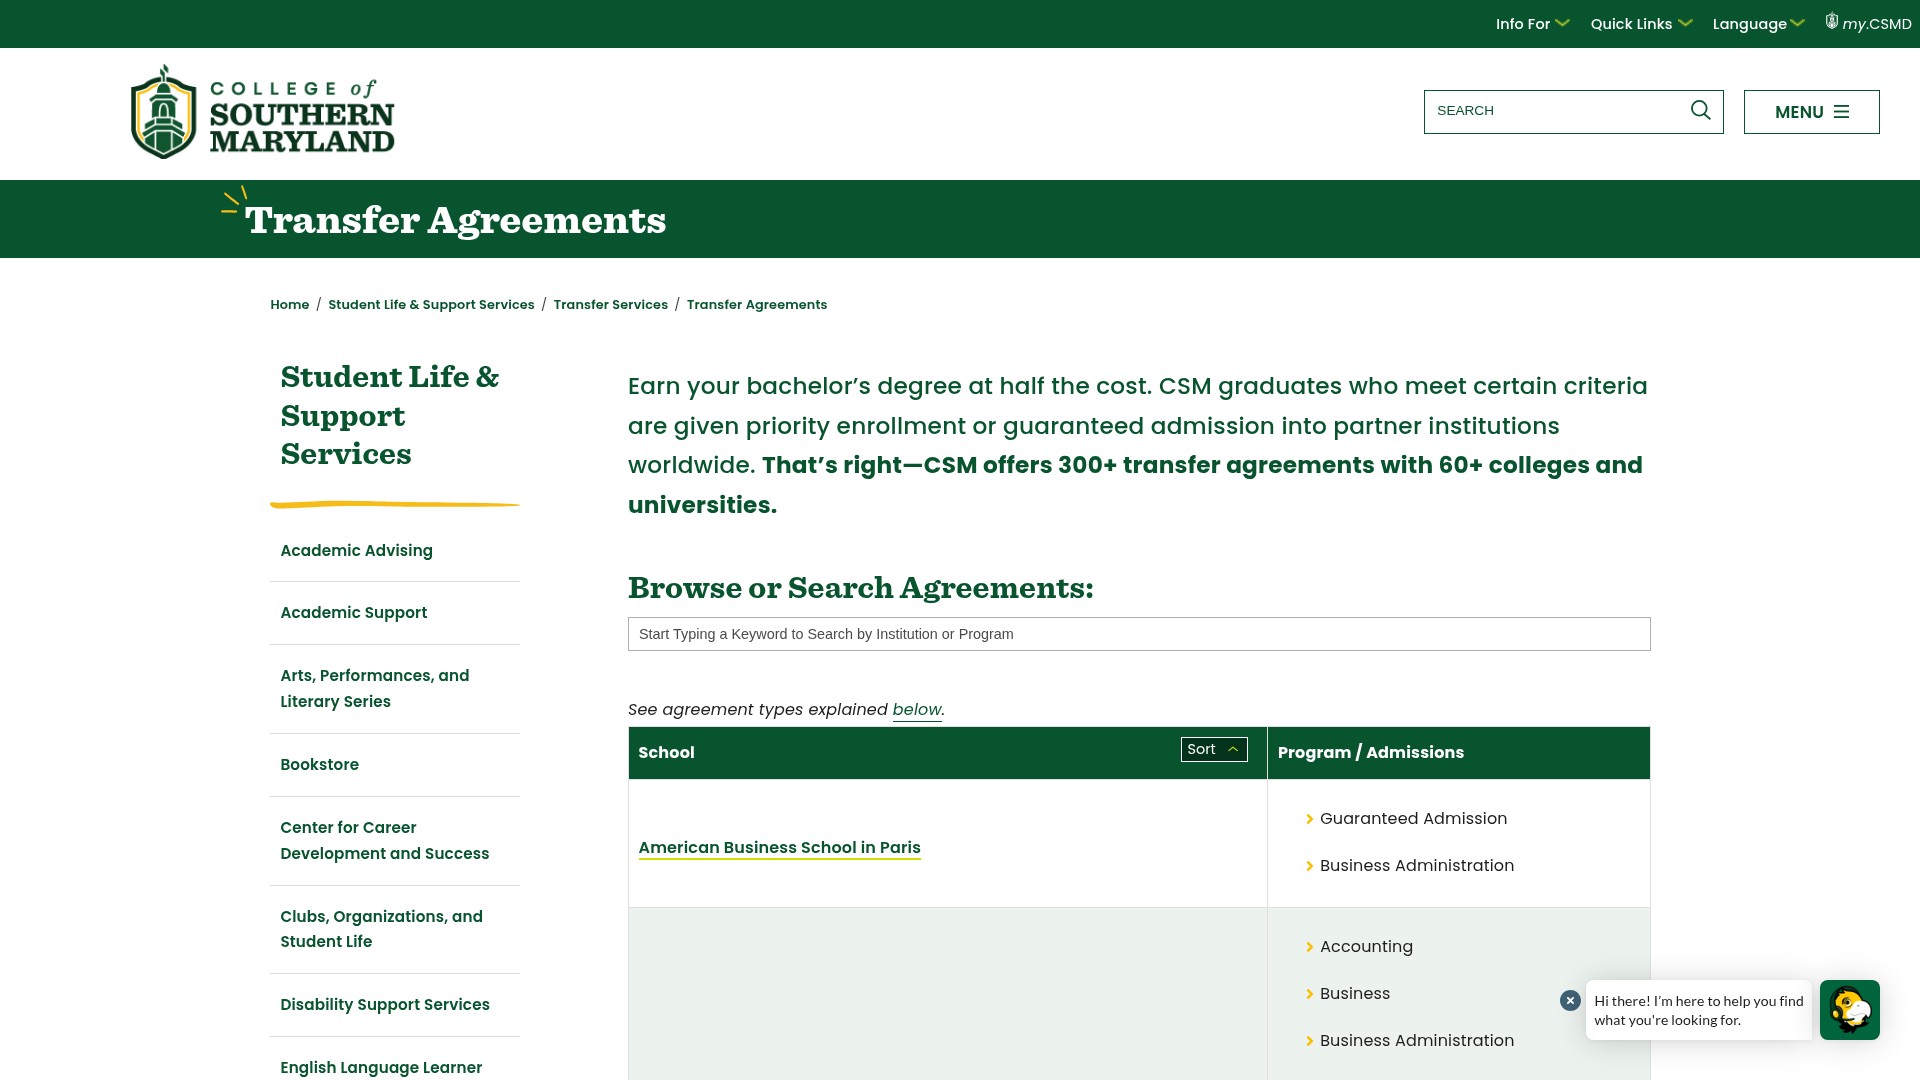Click the agreements keyword search field
This screenshot has height=1080, width=1920.
1139,634
